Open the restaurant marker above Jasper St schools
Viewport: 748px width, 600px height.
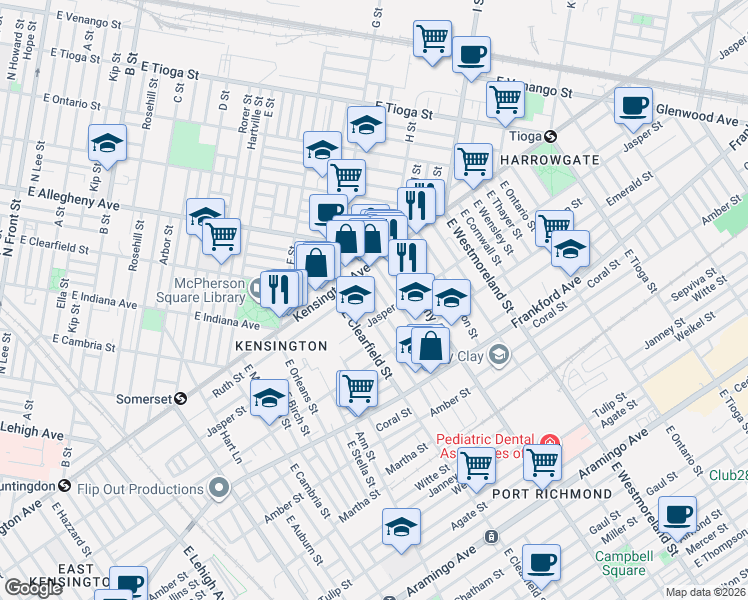[407, 259]
